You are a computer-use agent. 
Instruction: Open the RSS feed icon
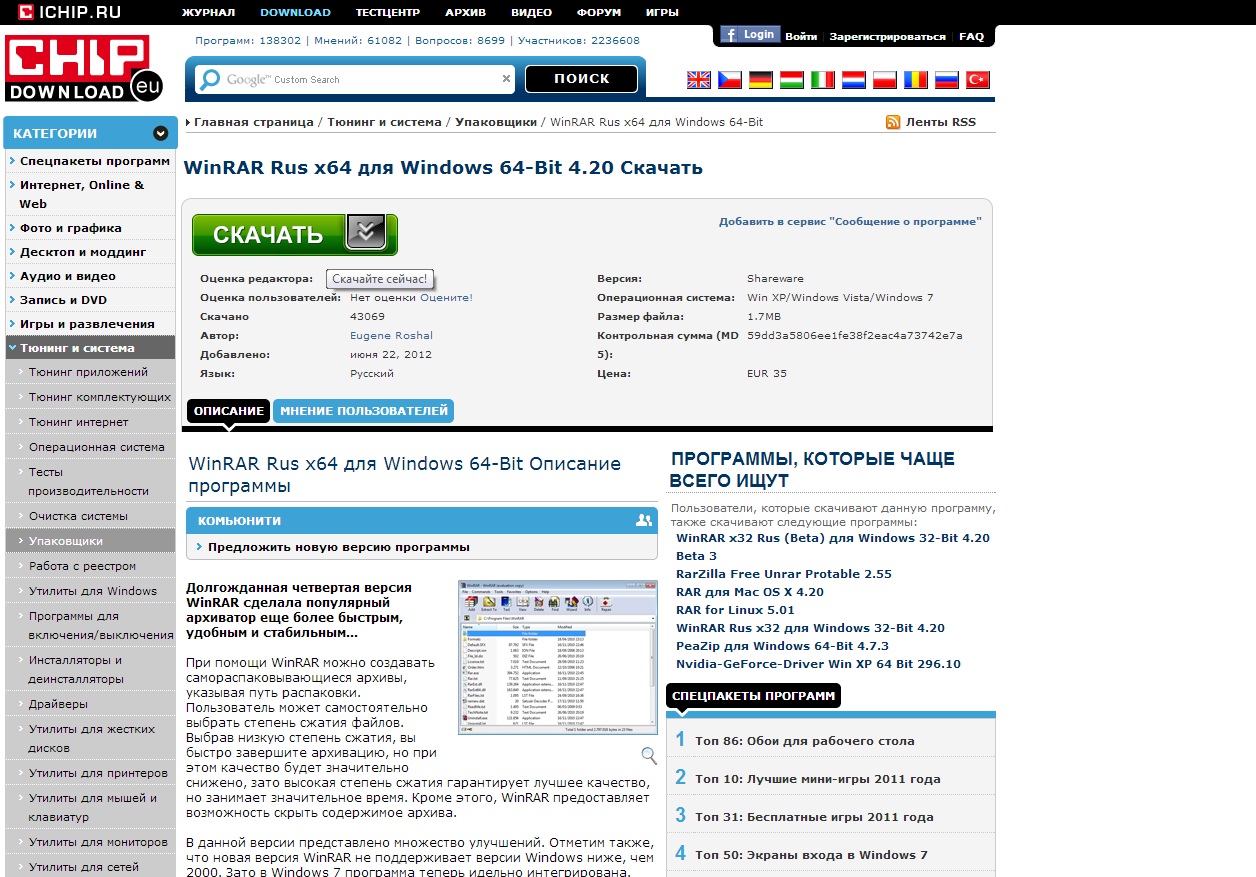coord(893,122)
